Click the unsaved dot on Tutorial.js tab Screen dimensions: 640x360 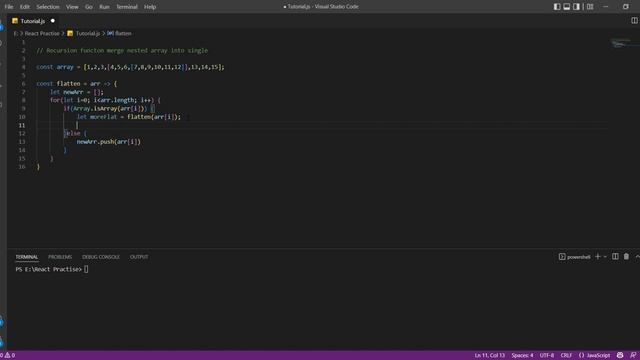[53, 21]
